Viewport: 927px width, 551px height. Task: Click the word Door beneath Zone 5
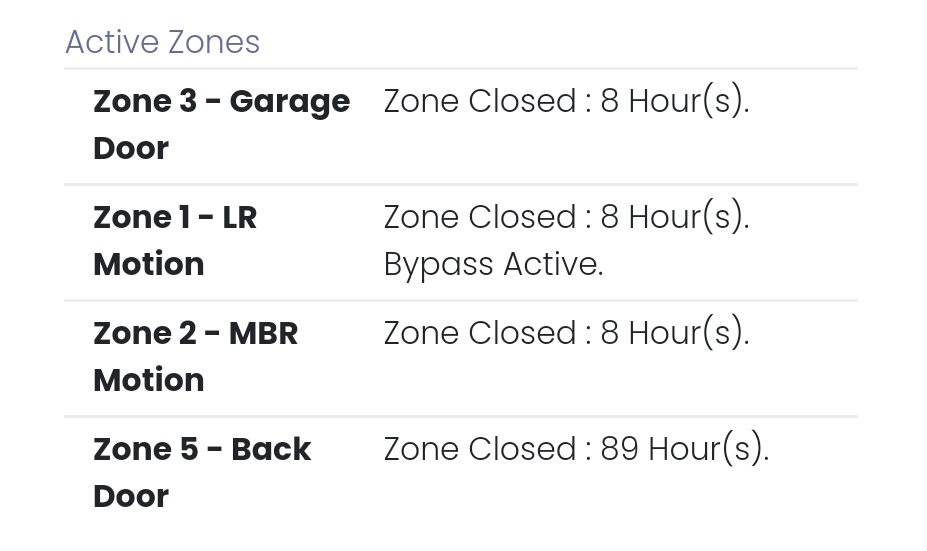pyautogui.click(x=131, y=495)
